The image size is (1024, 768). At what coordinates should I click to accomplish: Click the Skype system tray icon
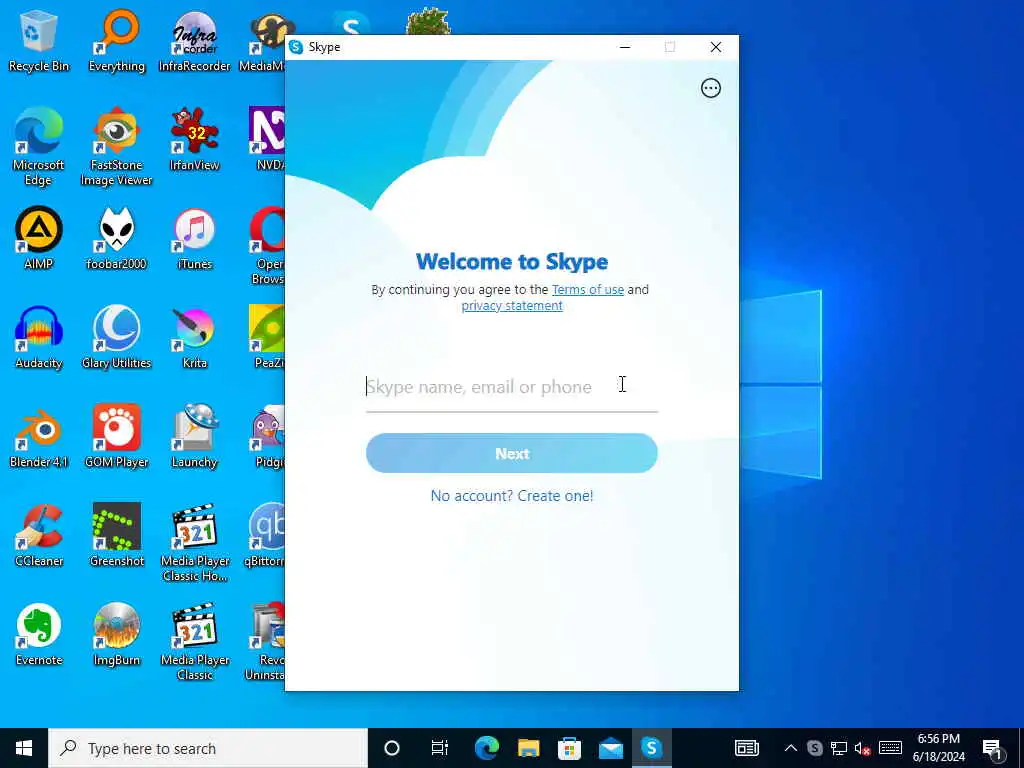click(x=814, y=748)
